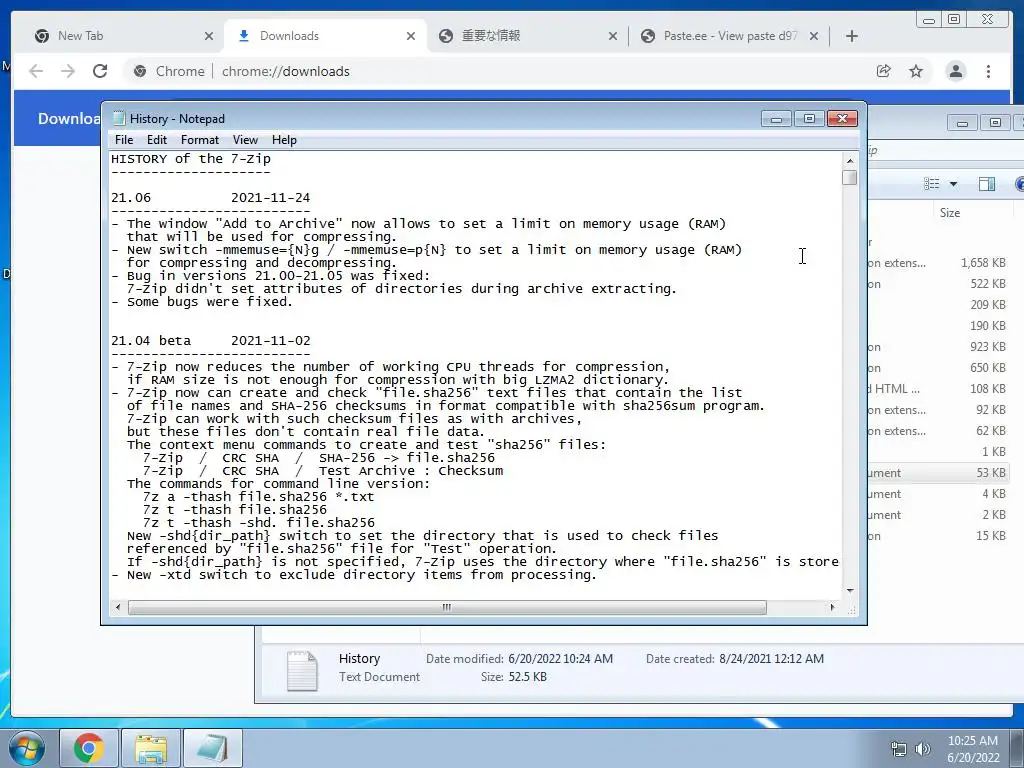Open the Help menu in Notepad
The image size is (1024, 768).
coord(284,140)
